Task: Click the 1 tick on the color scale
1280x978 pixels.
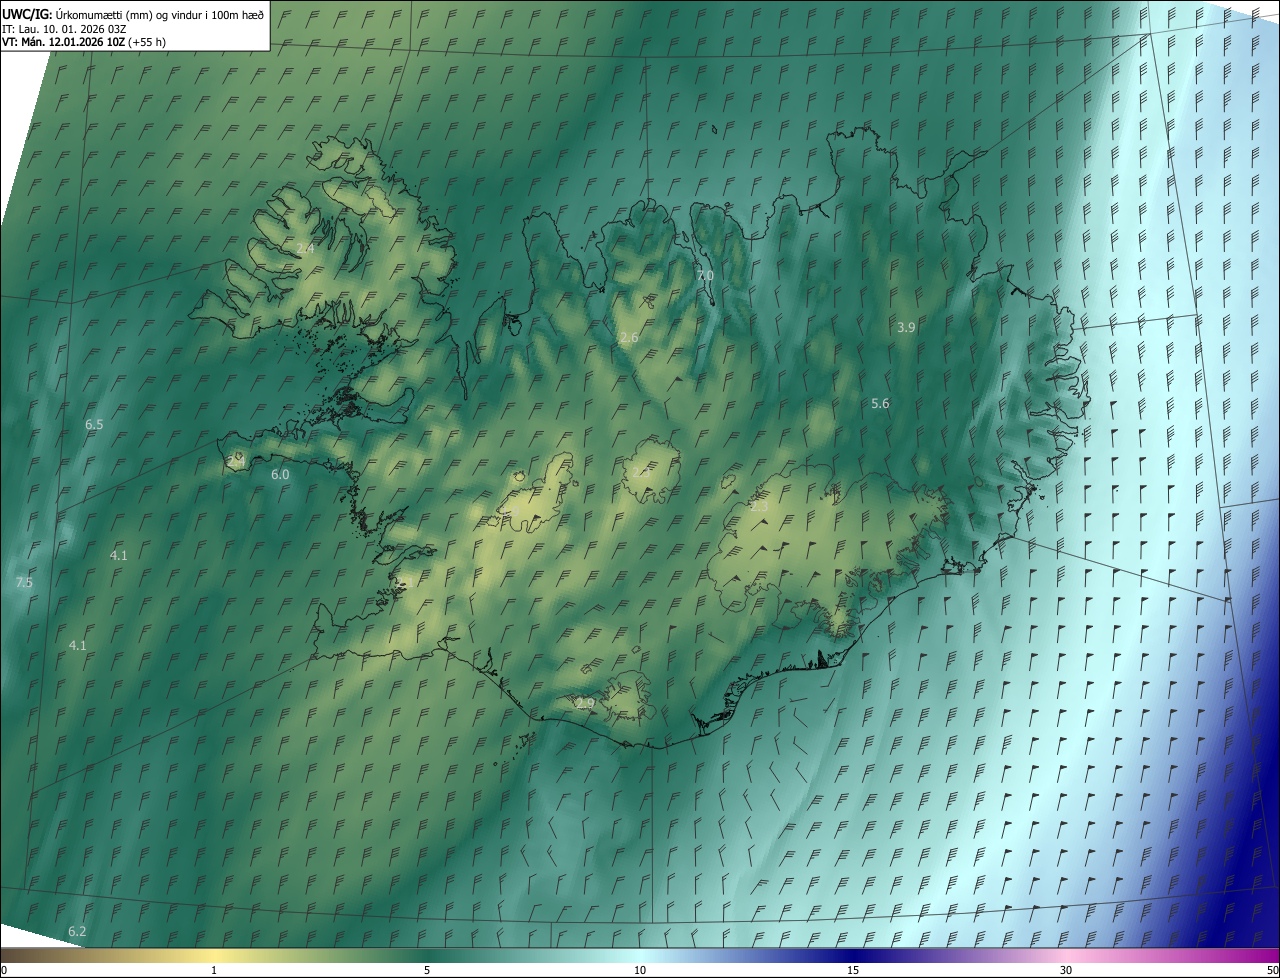Action: pos(214,971)
